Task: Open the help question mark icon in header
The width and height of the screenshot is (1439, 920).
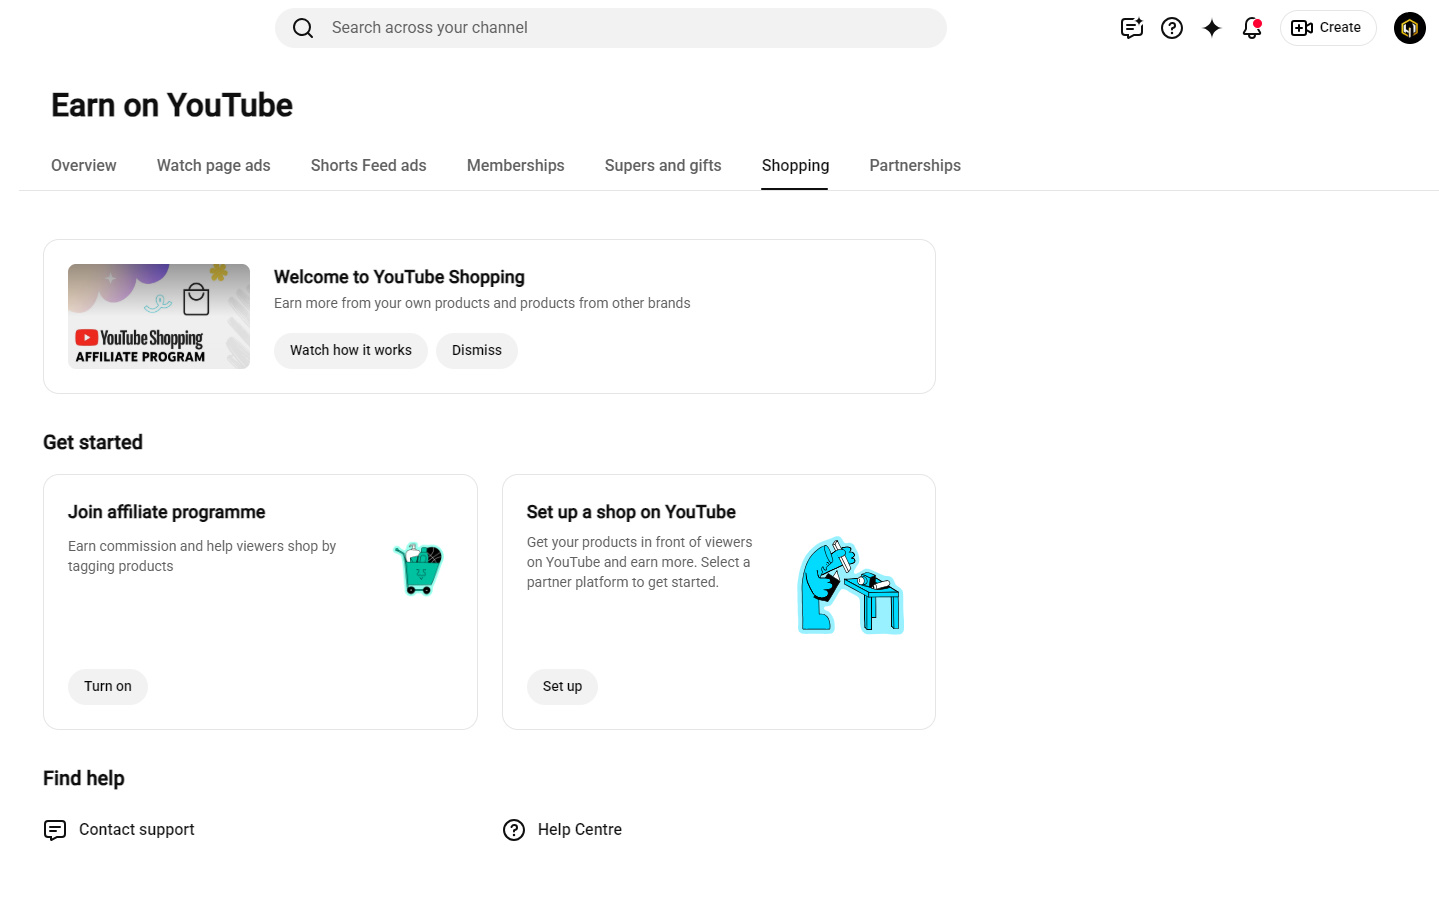Action: [1172, 28]
